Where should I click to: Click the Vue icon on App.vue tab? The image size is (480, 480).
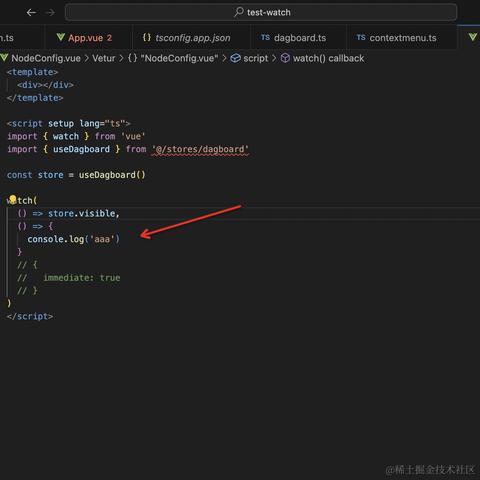click(61, 37)
